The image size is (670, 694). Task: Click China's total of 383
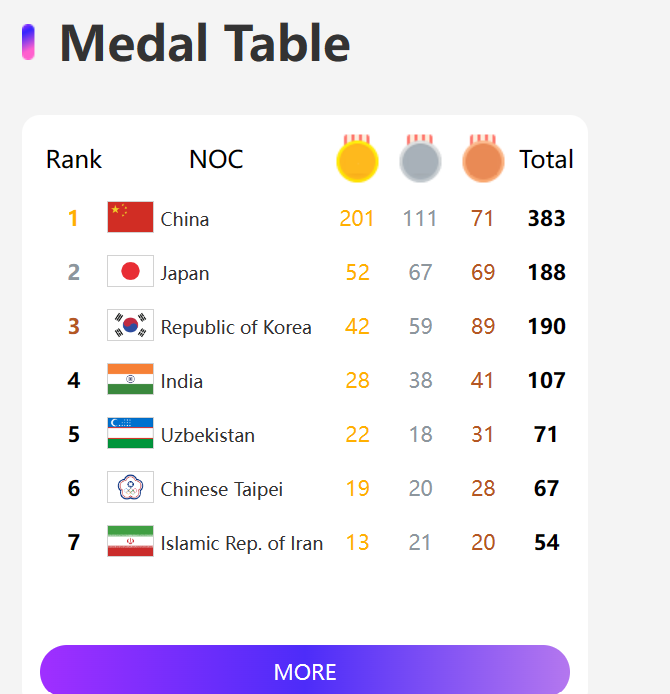547,218
